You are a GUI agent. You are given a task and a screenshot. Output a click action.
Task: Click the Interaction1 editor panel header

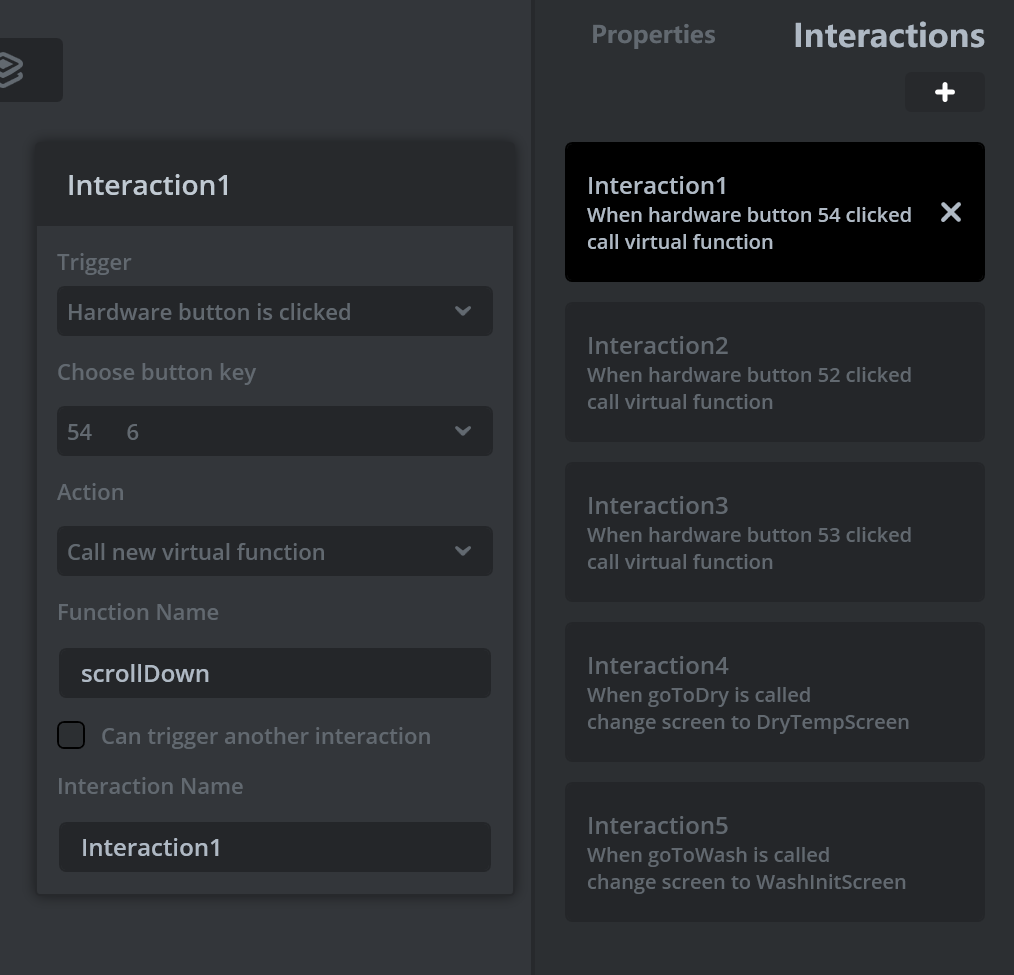click(275, 185)
